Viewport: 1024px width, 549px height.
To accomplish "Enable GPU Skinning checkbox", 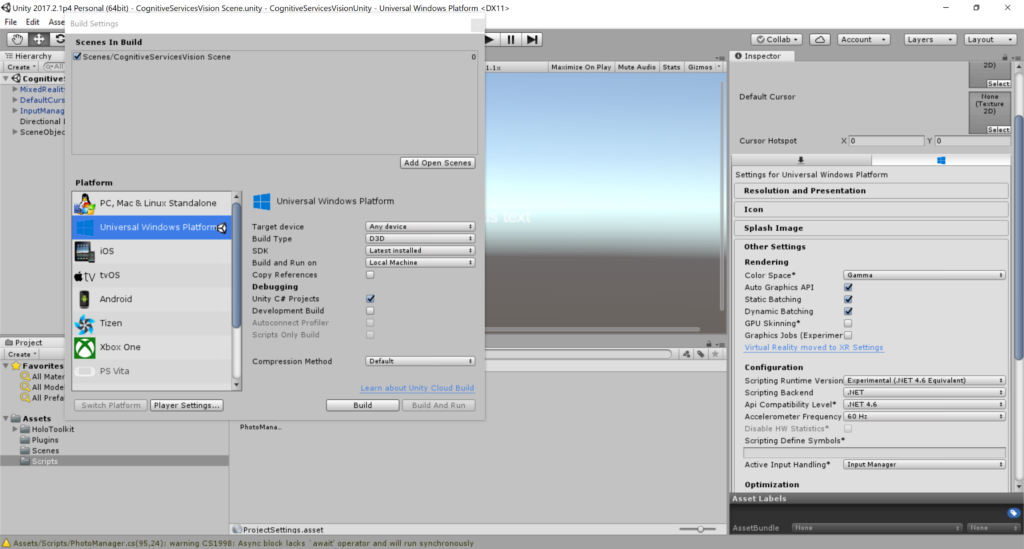I will pyautogui.click(x=848, y=323).
